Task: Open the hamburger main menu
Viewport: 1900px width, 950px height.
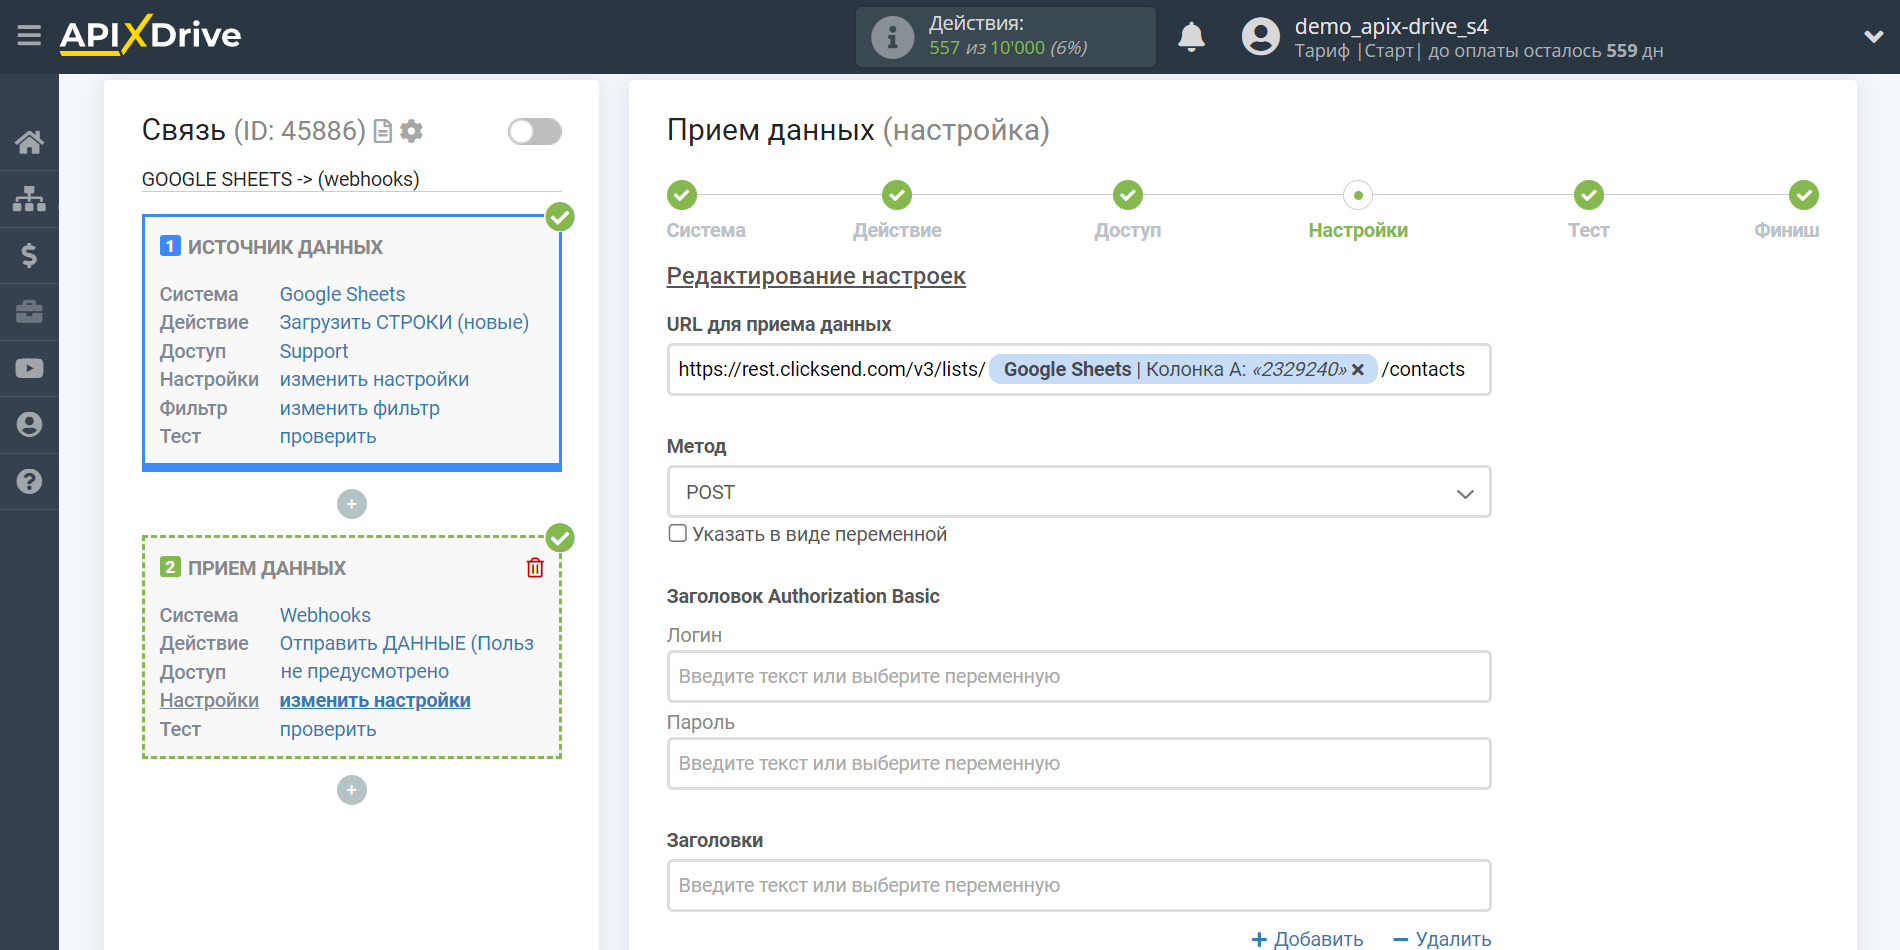Action: pyautogui.click(x=29, y=36)
